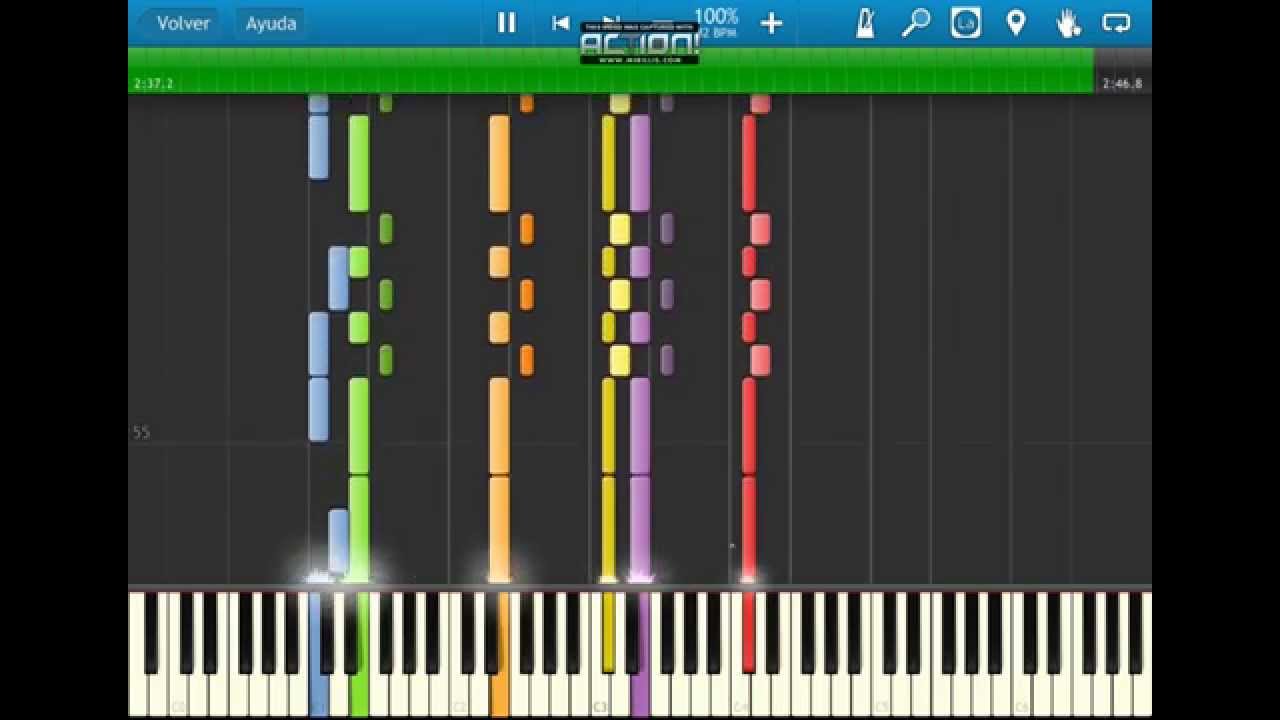Open zoom with the magnifier icon

point(915,23)
